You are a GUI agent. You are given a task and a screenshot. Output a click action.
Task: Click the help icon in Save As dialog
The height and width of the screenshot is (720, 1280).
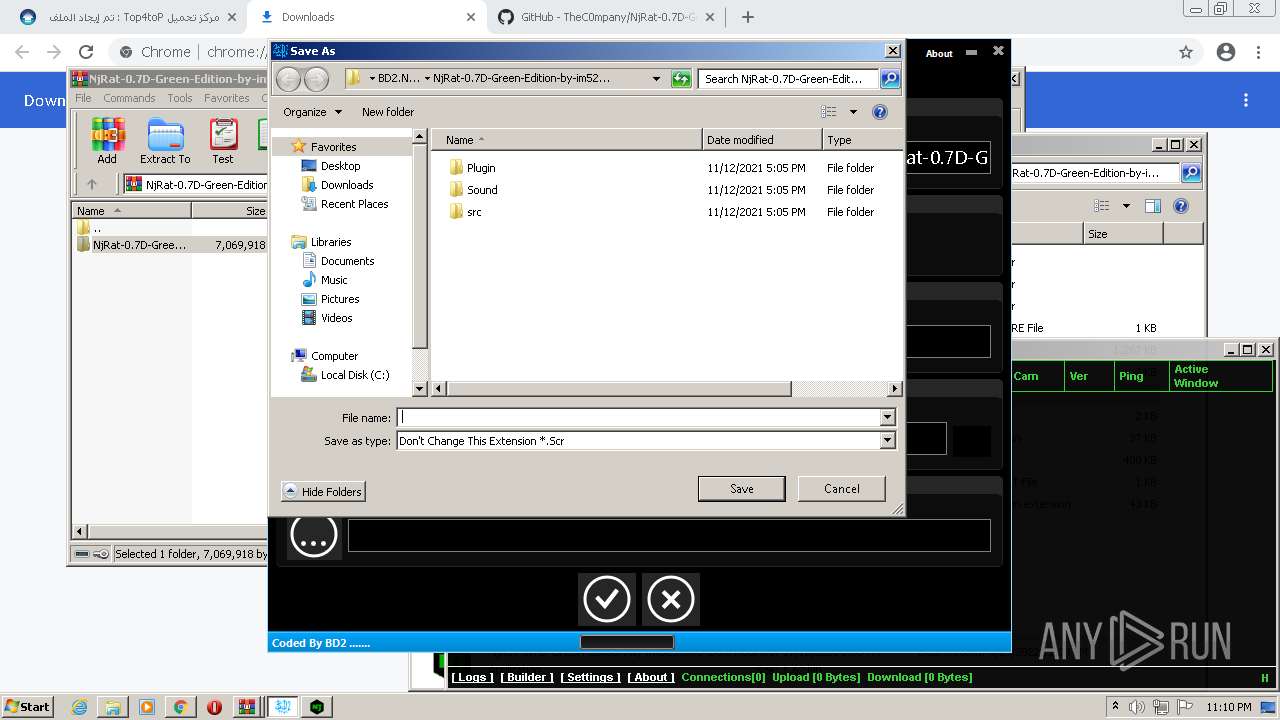880,112
